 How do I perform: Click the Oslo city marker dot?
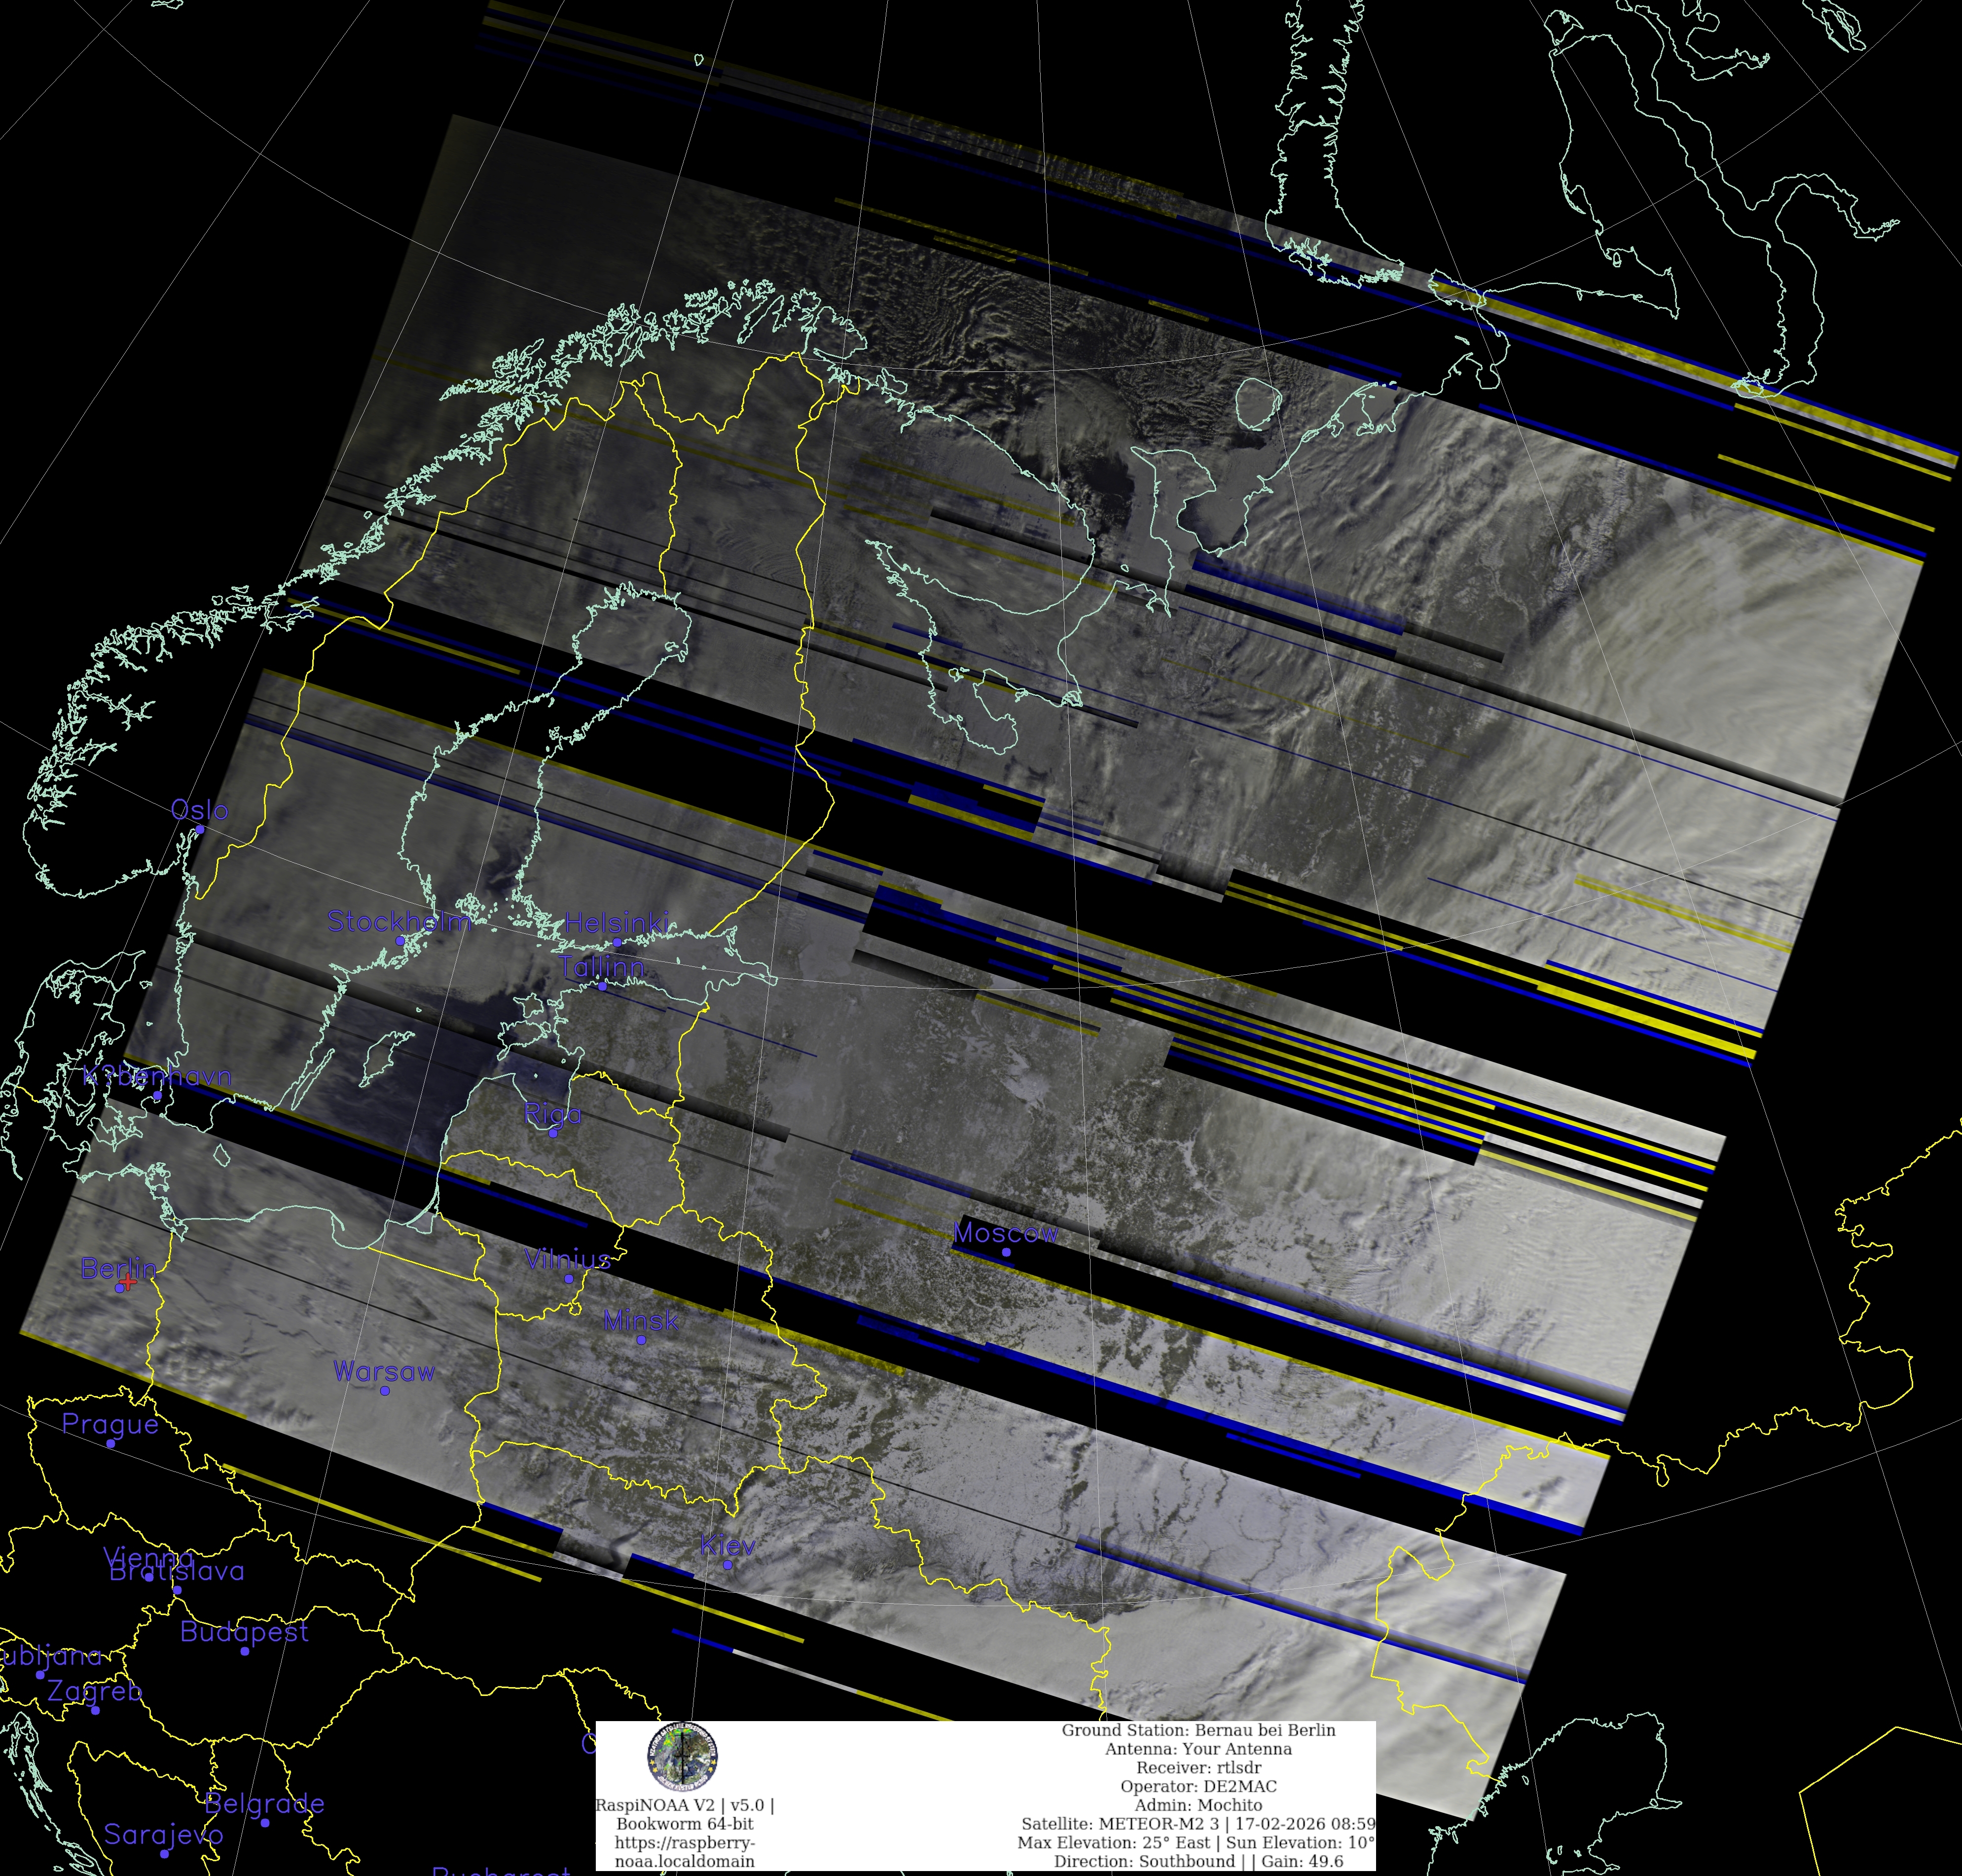click(200, 829)
